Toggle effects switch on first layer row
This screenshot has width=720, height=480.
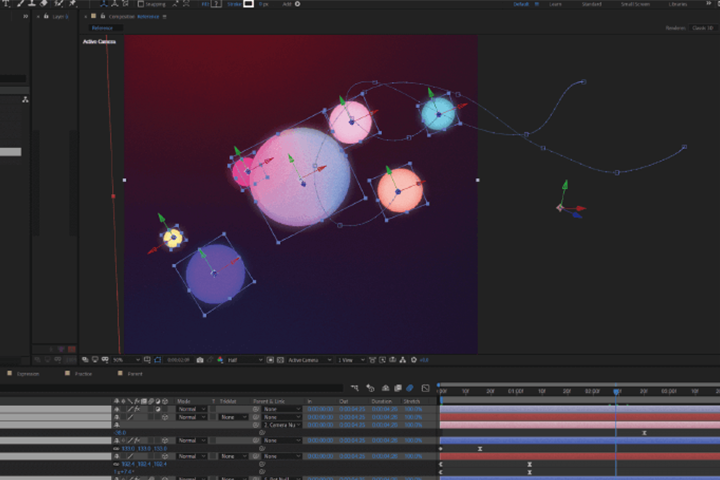point(137,409)
